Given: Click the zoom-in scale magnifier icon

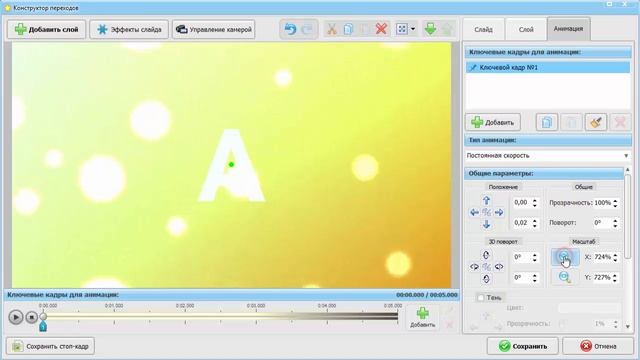Looking at the screenshot, I should pos(565,257).
